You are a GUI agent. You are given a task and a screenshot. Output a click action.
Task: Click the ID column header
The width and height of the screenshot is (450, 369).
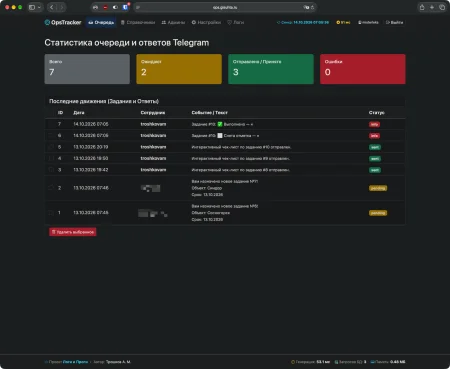click(60, 113)
